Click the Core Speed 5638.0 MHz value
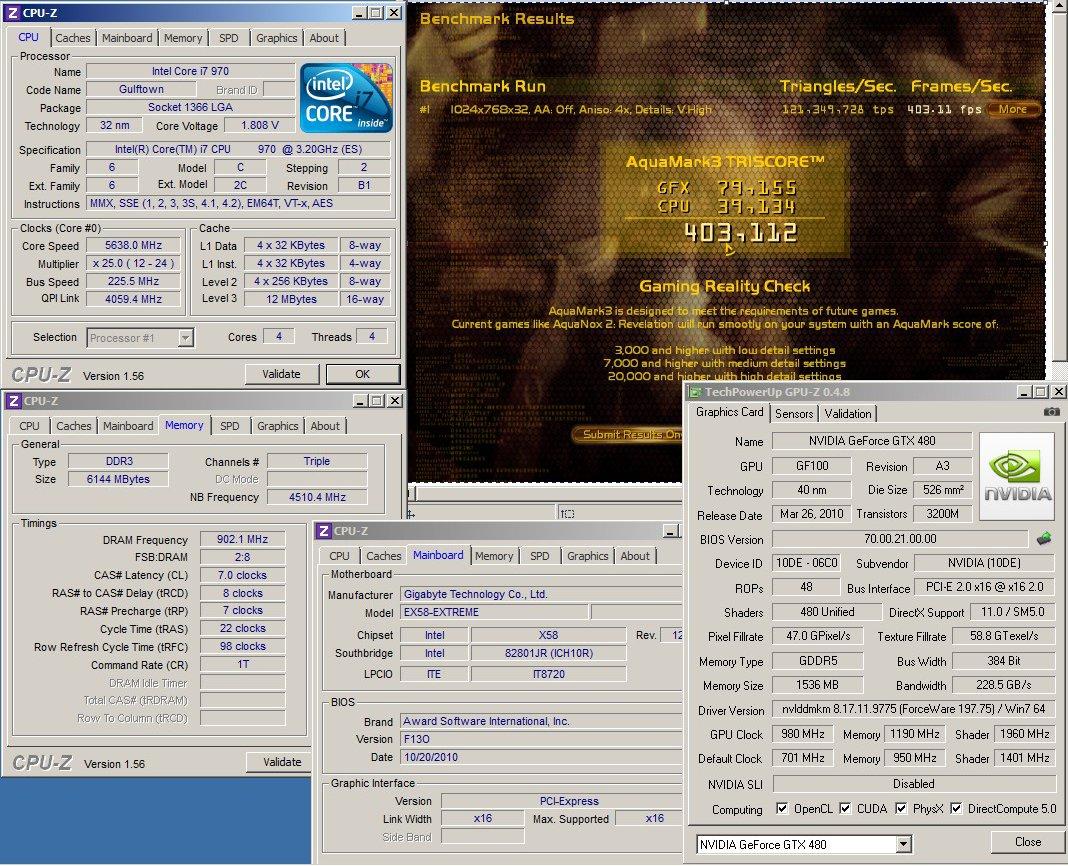This screenshot has height=866, width=1068. pyautogui.click(x=134, y=245)
